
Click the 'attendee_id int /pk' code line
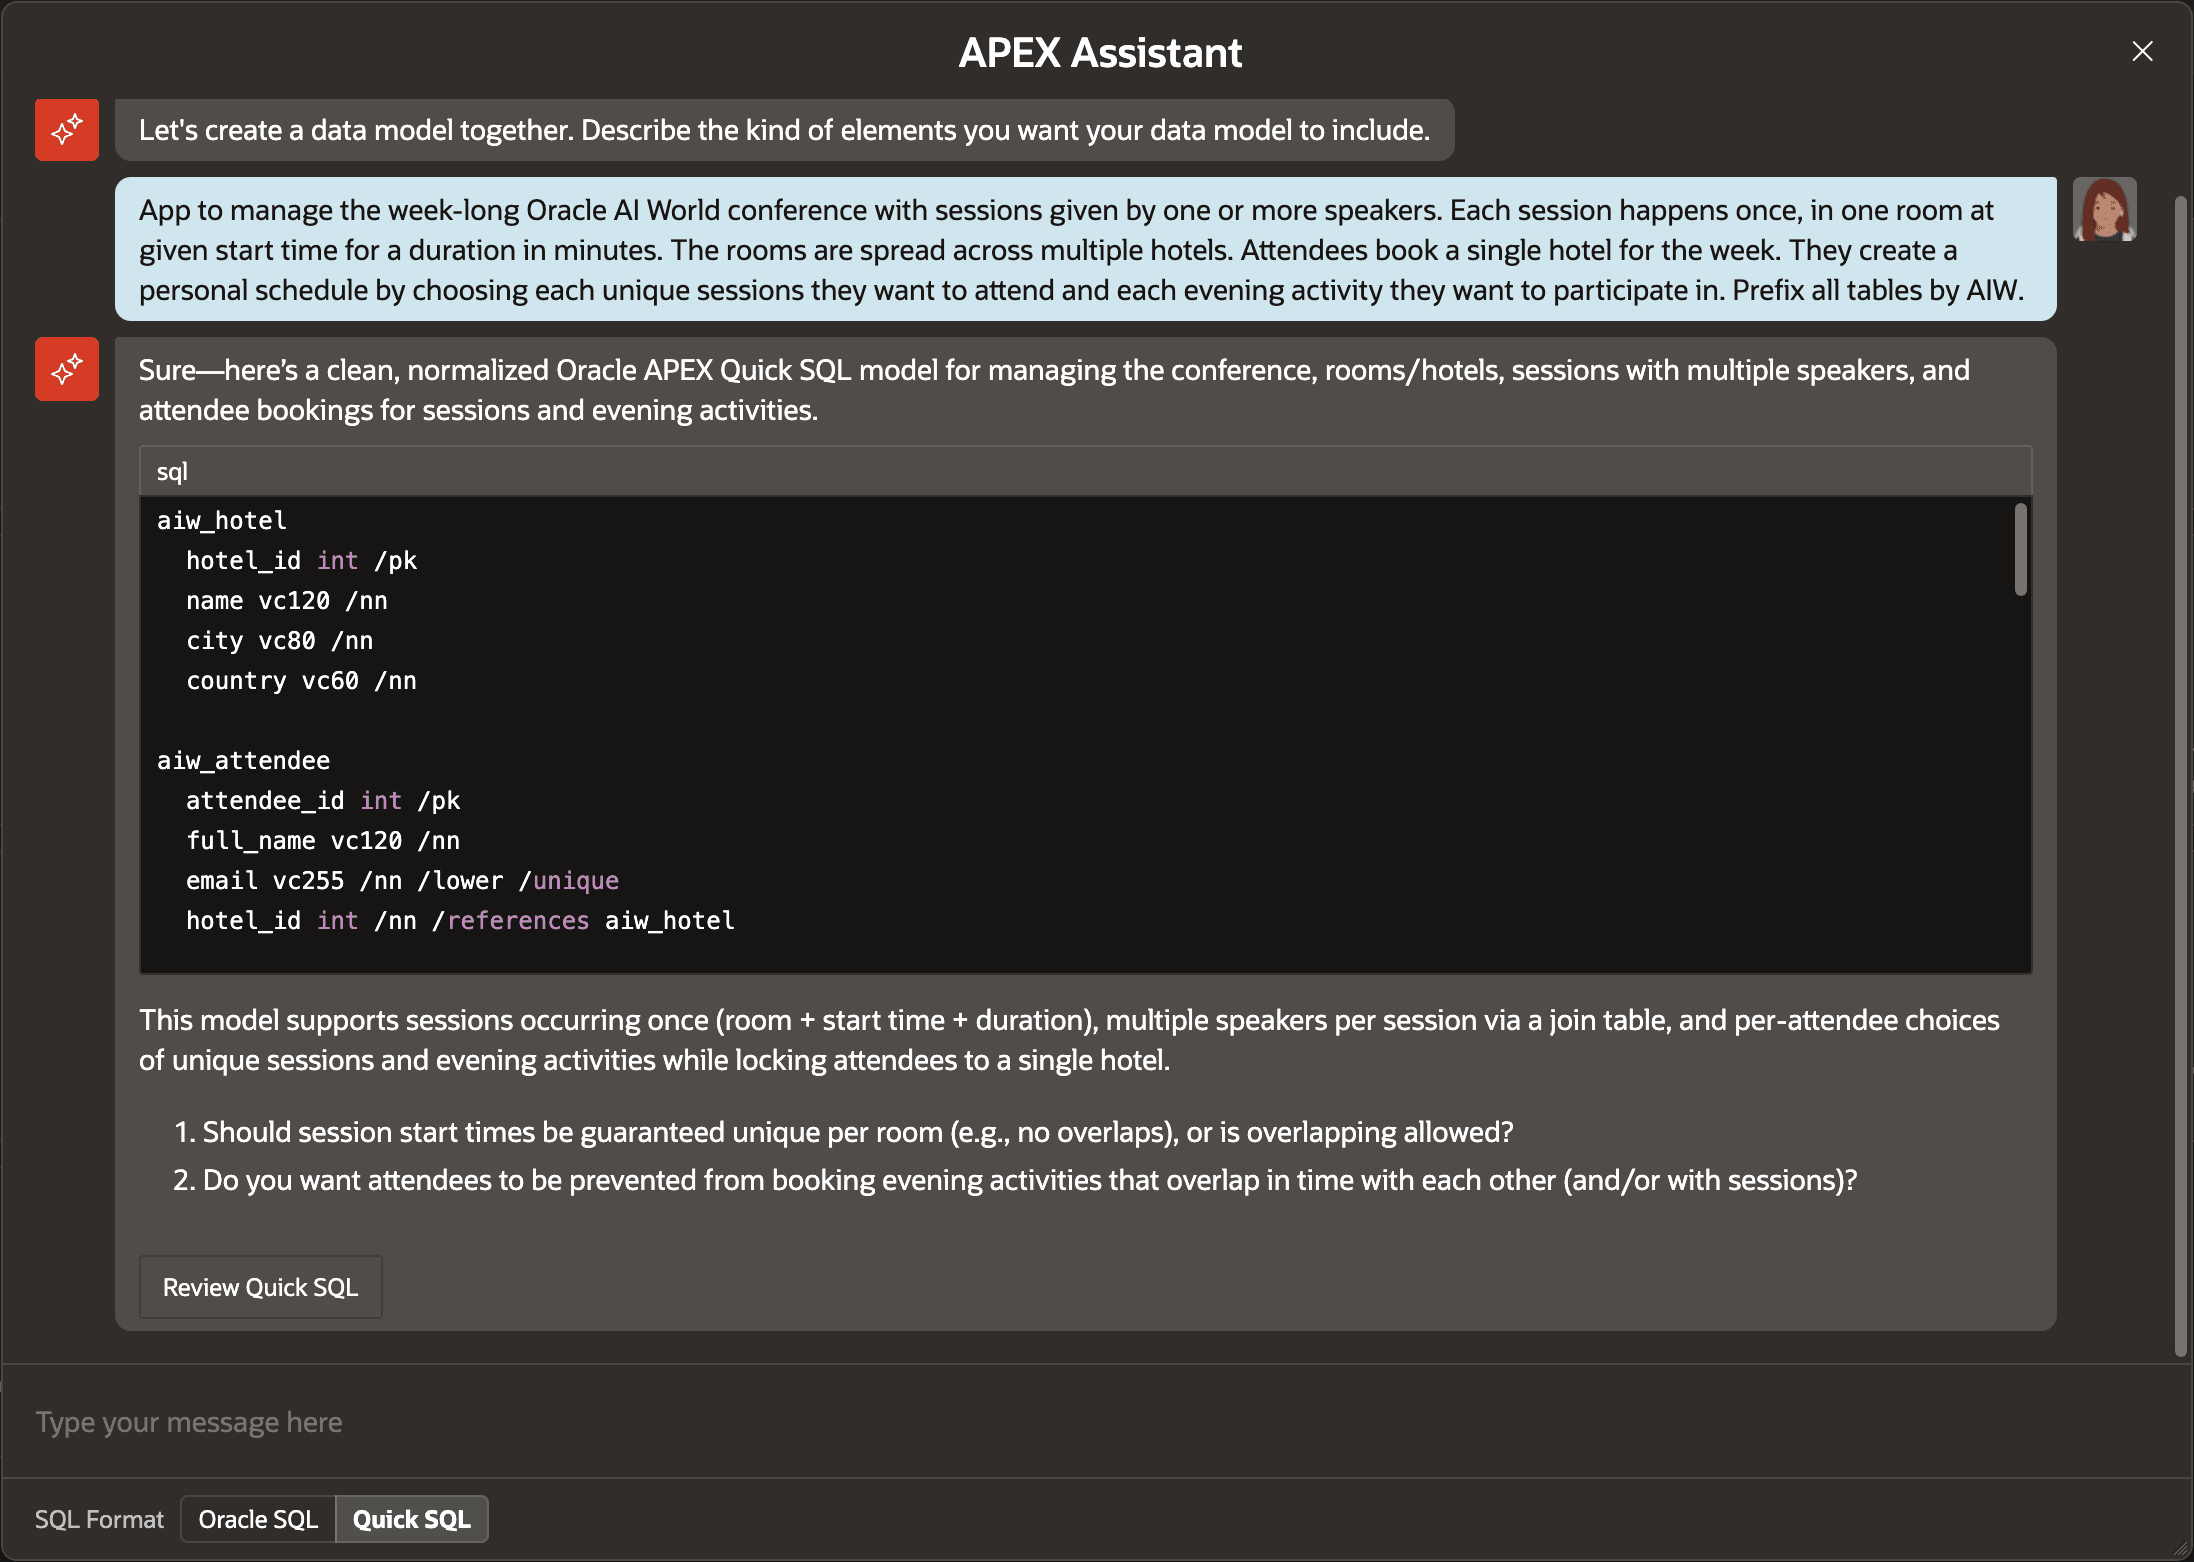tap(323, 800)
